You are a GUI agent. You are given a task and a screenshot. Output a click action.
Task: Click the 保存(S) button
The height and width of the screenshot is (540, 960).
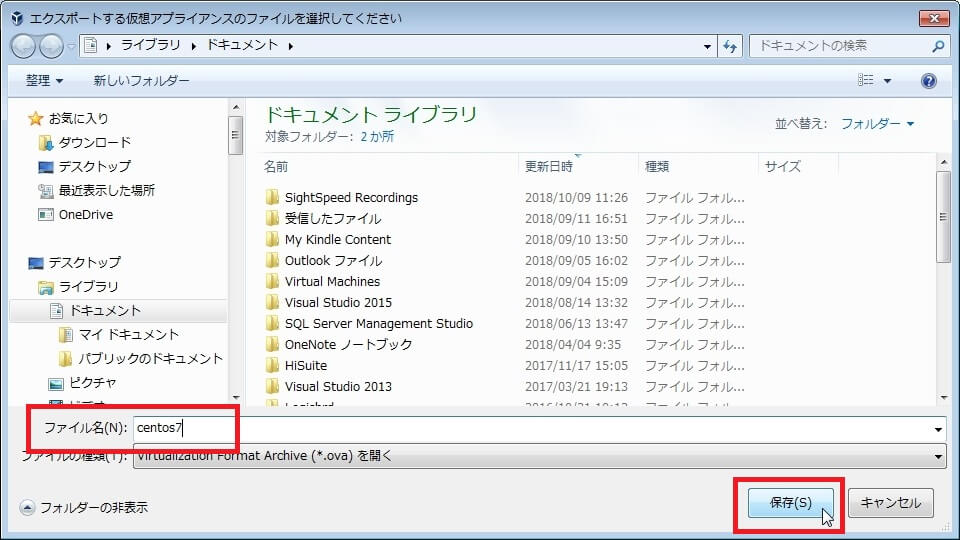(790, 503)
